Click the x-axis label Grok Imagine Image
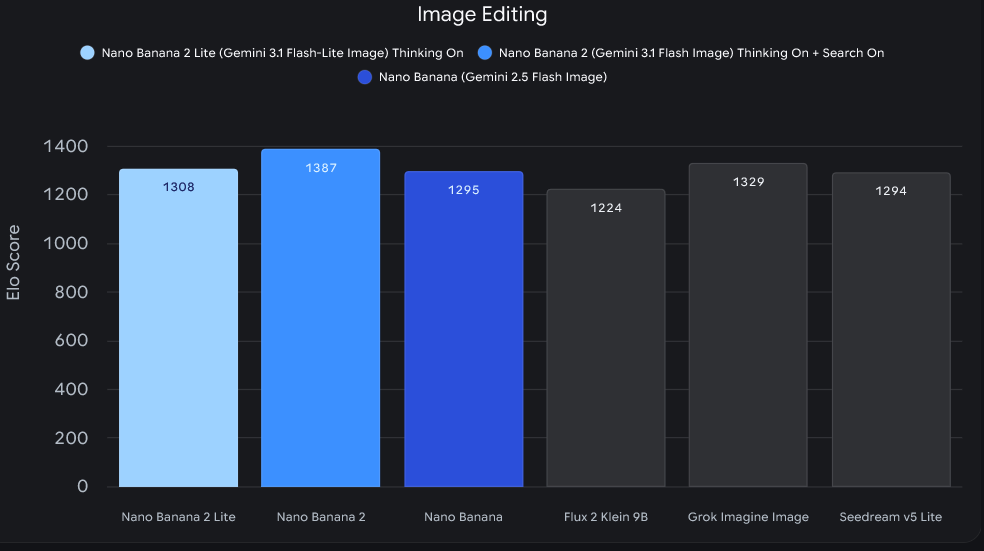Screen dimensions: 984x551 [x=748, y=517]
